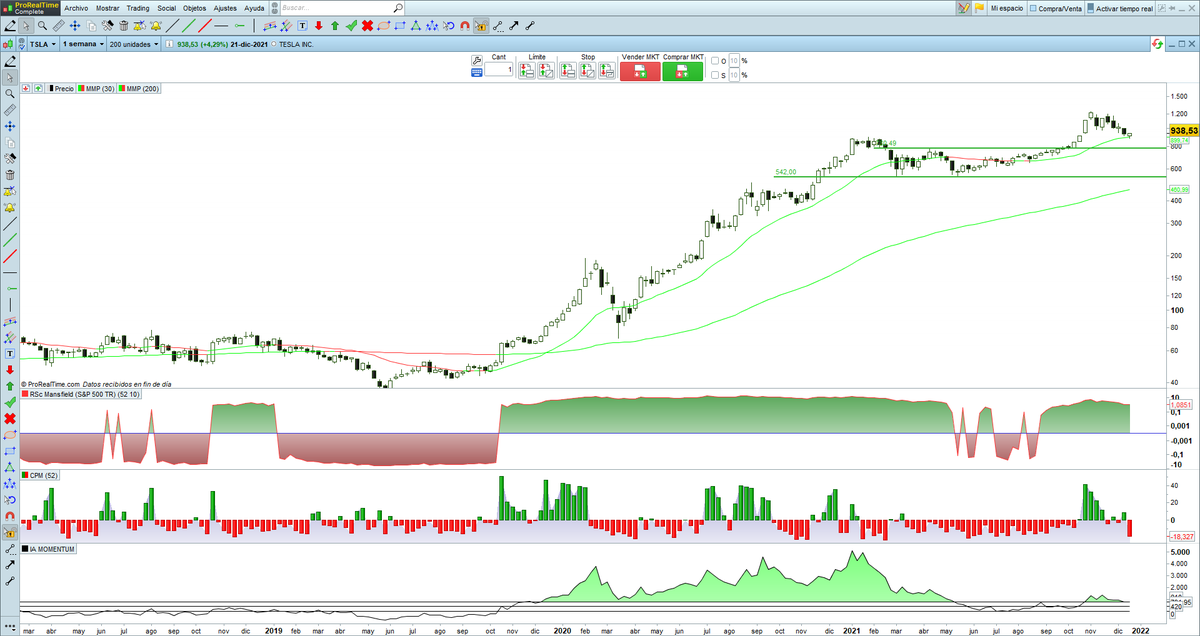Insert a red X mark from top toolbar

367,25
